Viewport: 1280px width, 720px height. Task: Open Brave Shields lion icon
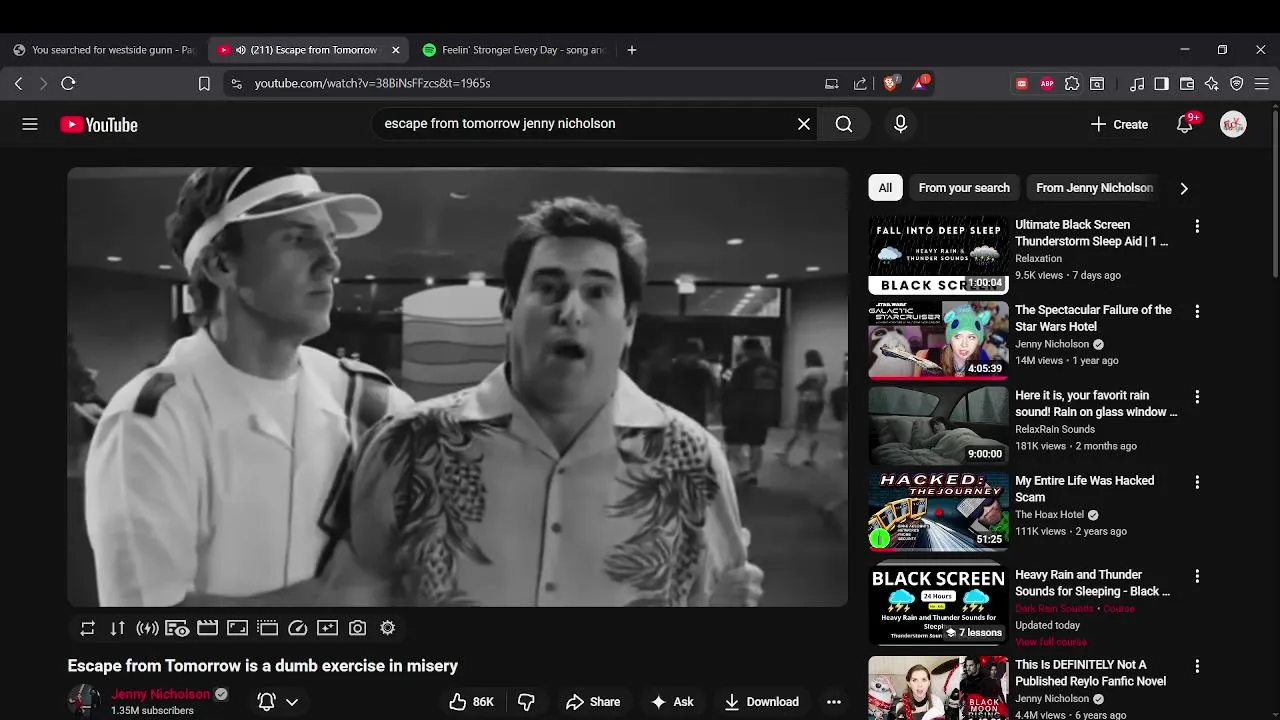click(x=890, y=83)
